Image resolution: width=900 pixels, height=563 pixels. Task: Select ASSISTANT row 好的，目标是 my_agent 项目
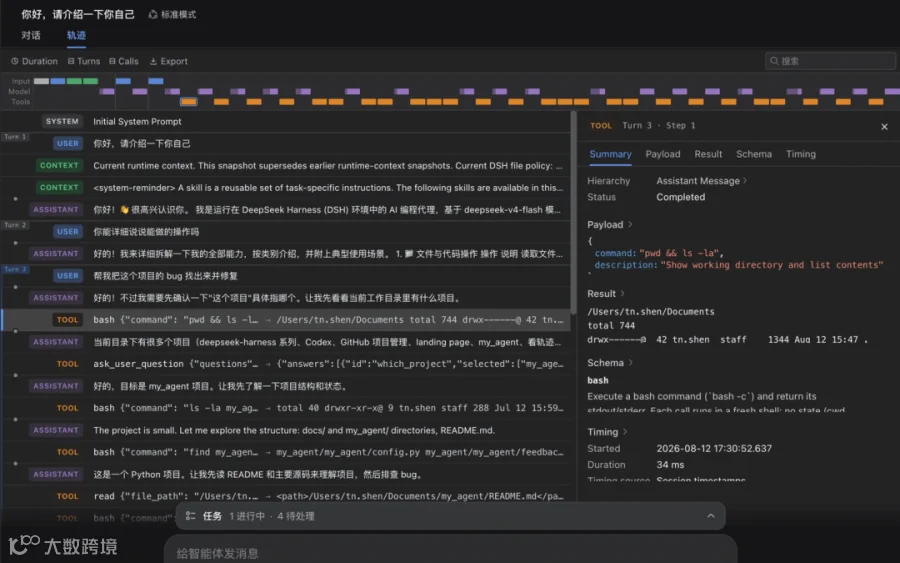[286, 386]
